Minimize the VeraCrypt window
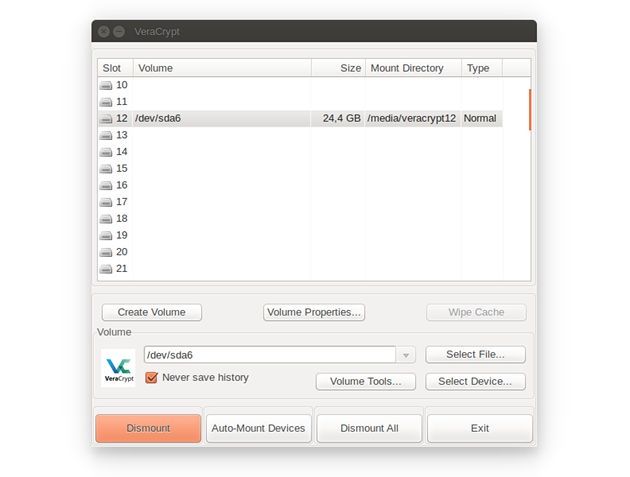Screen dimensions: 630x477 119,32
